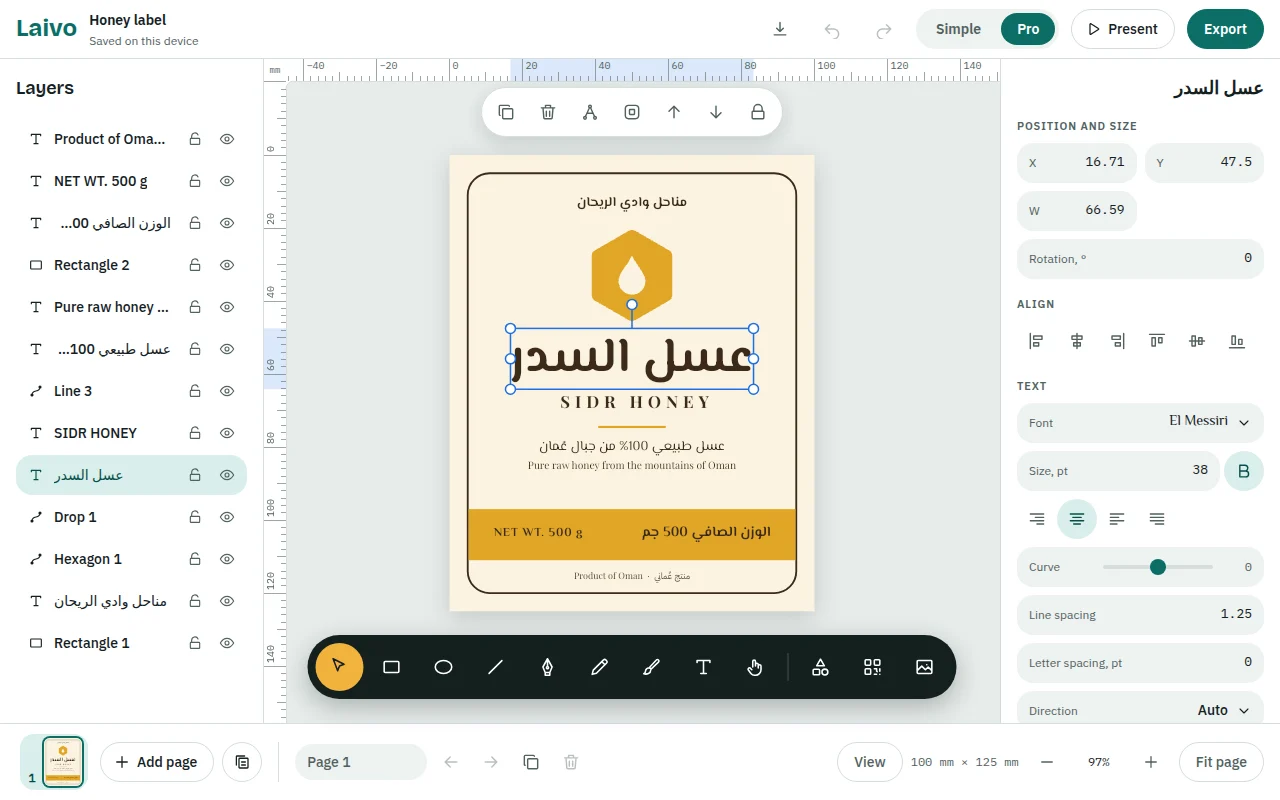Open the Font dropdown showing El Messiri

(x=1140, y=423)
